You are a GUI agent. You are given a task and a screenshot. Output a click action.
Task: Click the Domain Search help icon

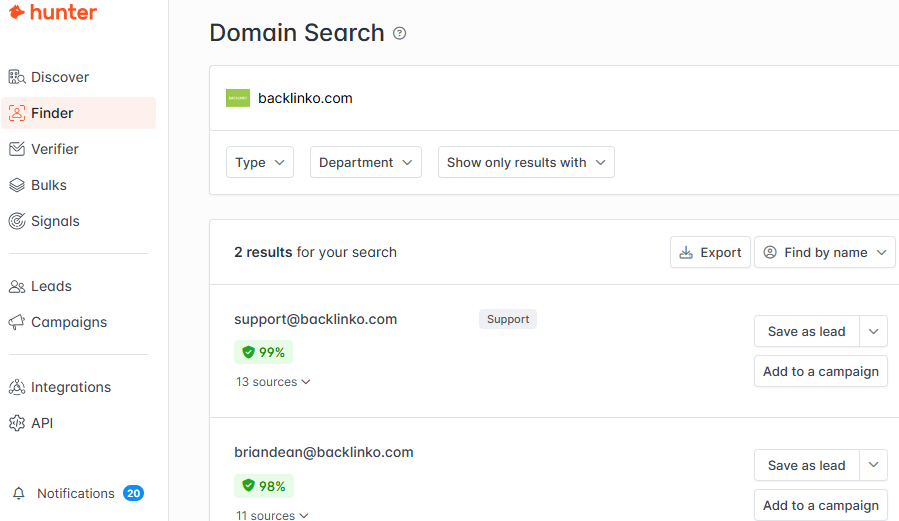point(400,33)
